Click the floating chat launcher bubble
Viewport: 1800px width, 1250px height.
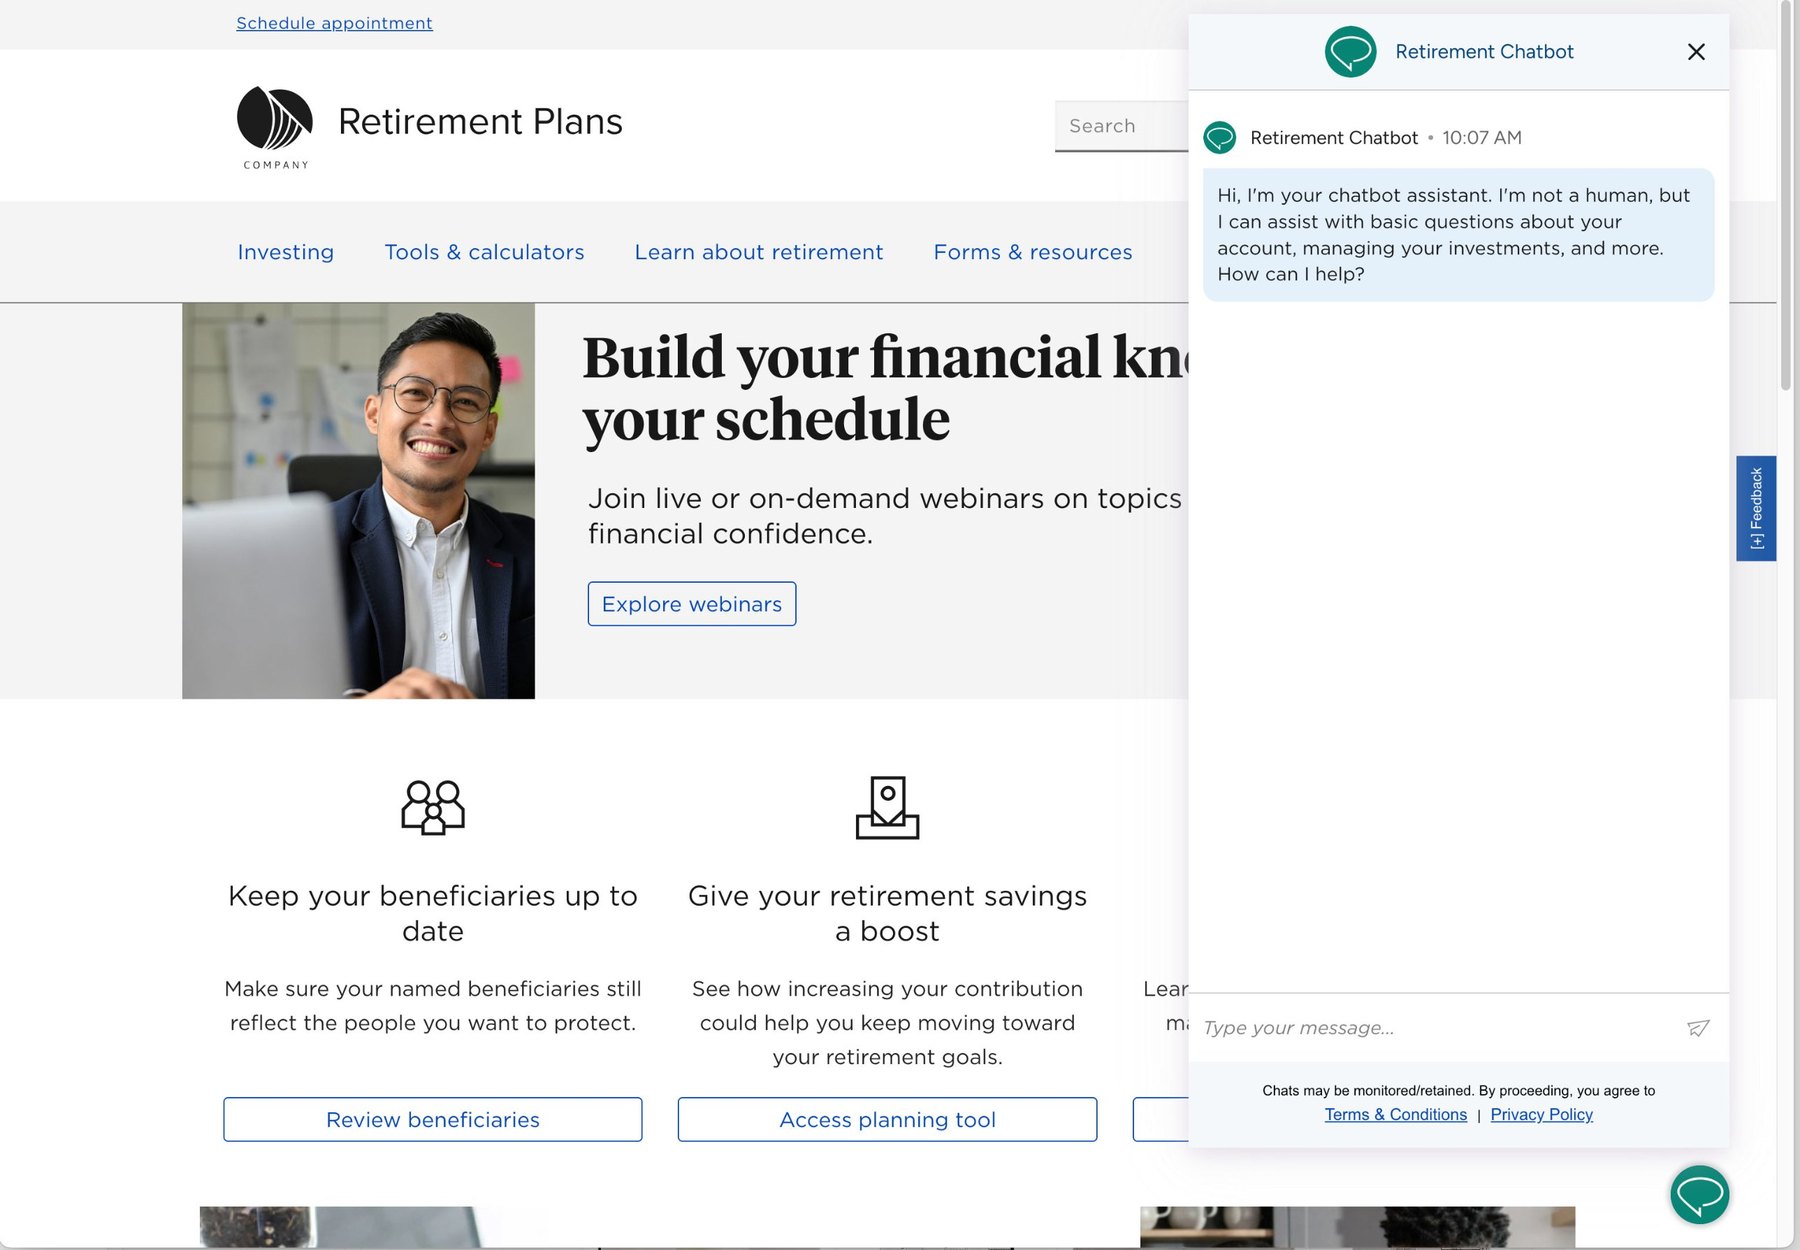(1699, 1194)
